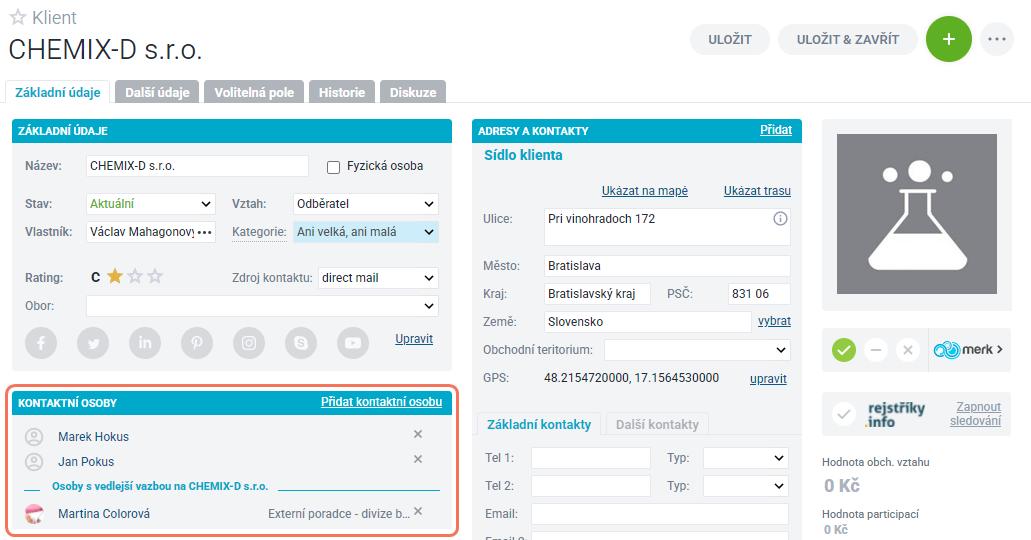Open avatar icon of Marek Hokus

(34, 437)
